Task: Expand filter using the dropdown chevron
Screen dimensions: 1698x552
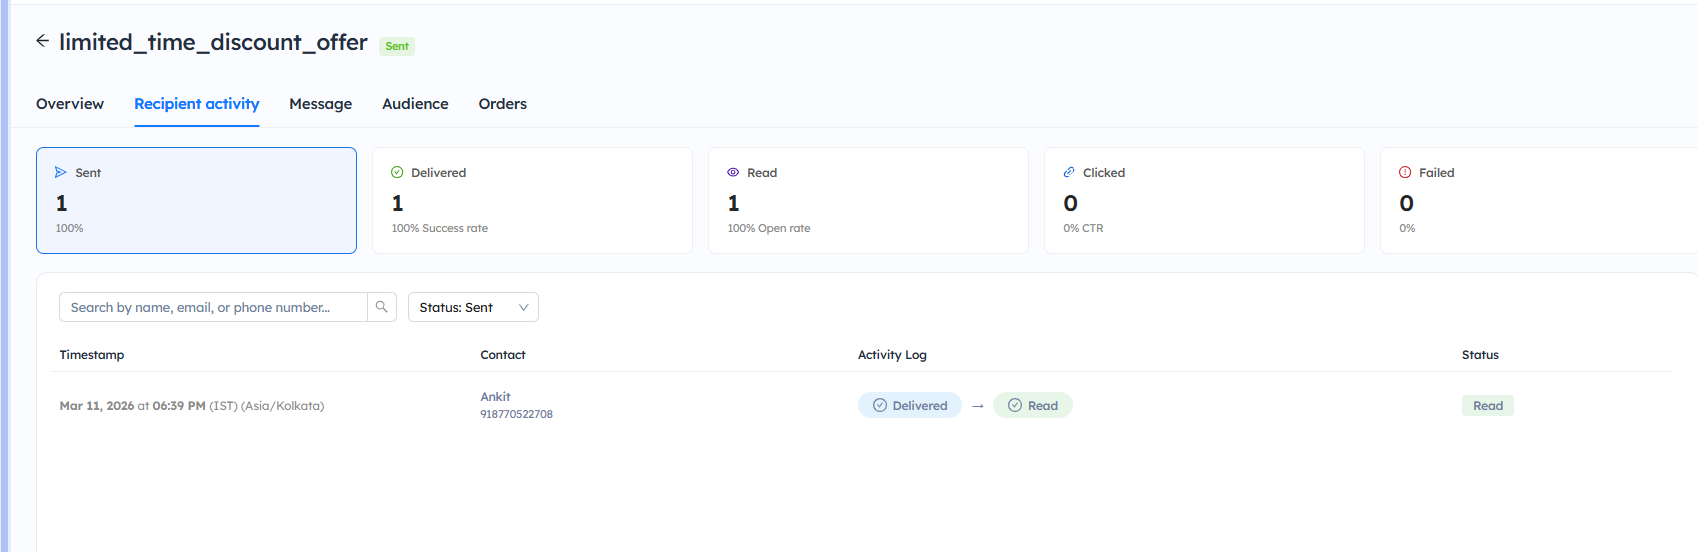Action: click(523, 307)
